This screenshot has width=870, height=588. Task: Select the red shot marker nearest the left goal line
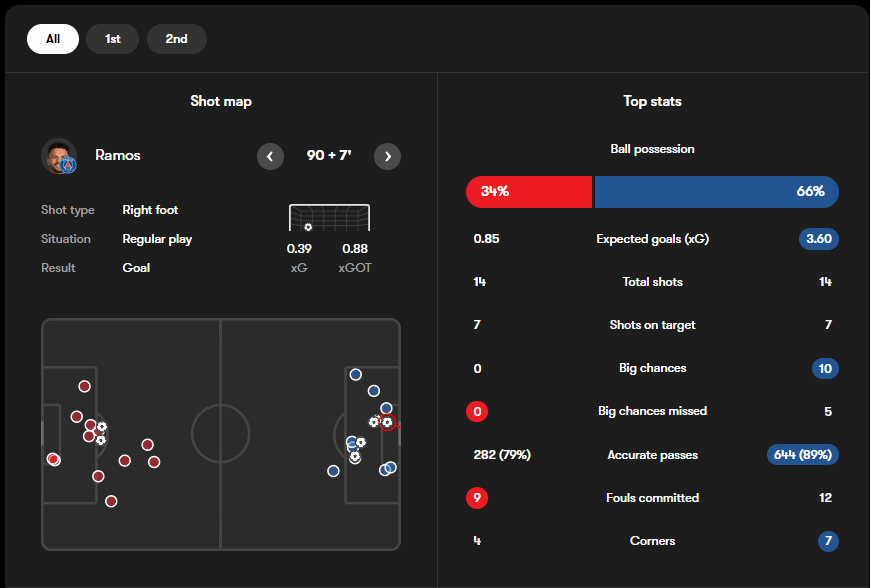53,459
